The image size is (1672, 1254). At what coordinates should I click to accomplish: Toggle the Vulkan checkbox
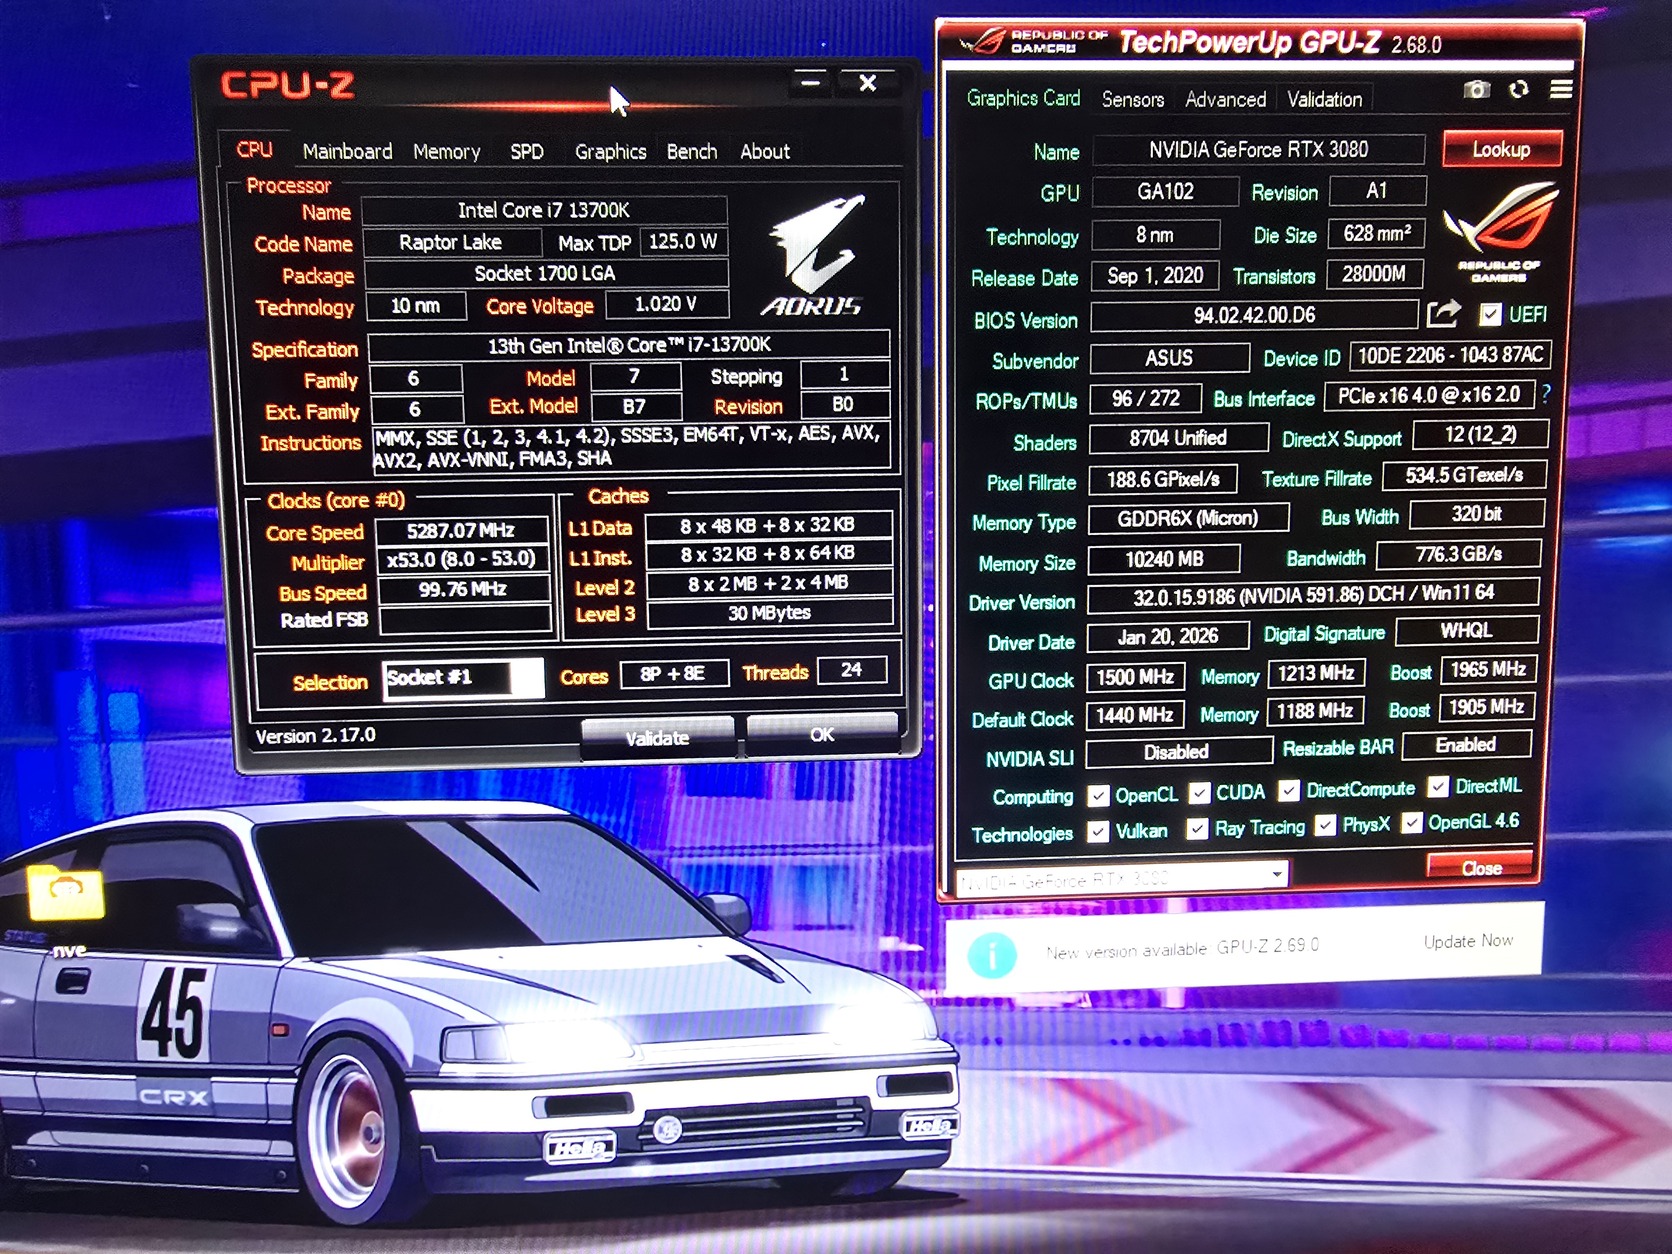click(x=1098, y=832)
